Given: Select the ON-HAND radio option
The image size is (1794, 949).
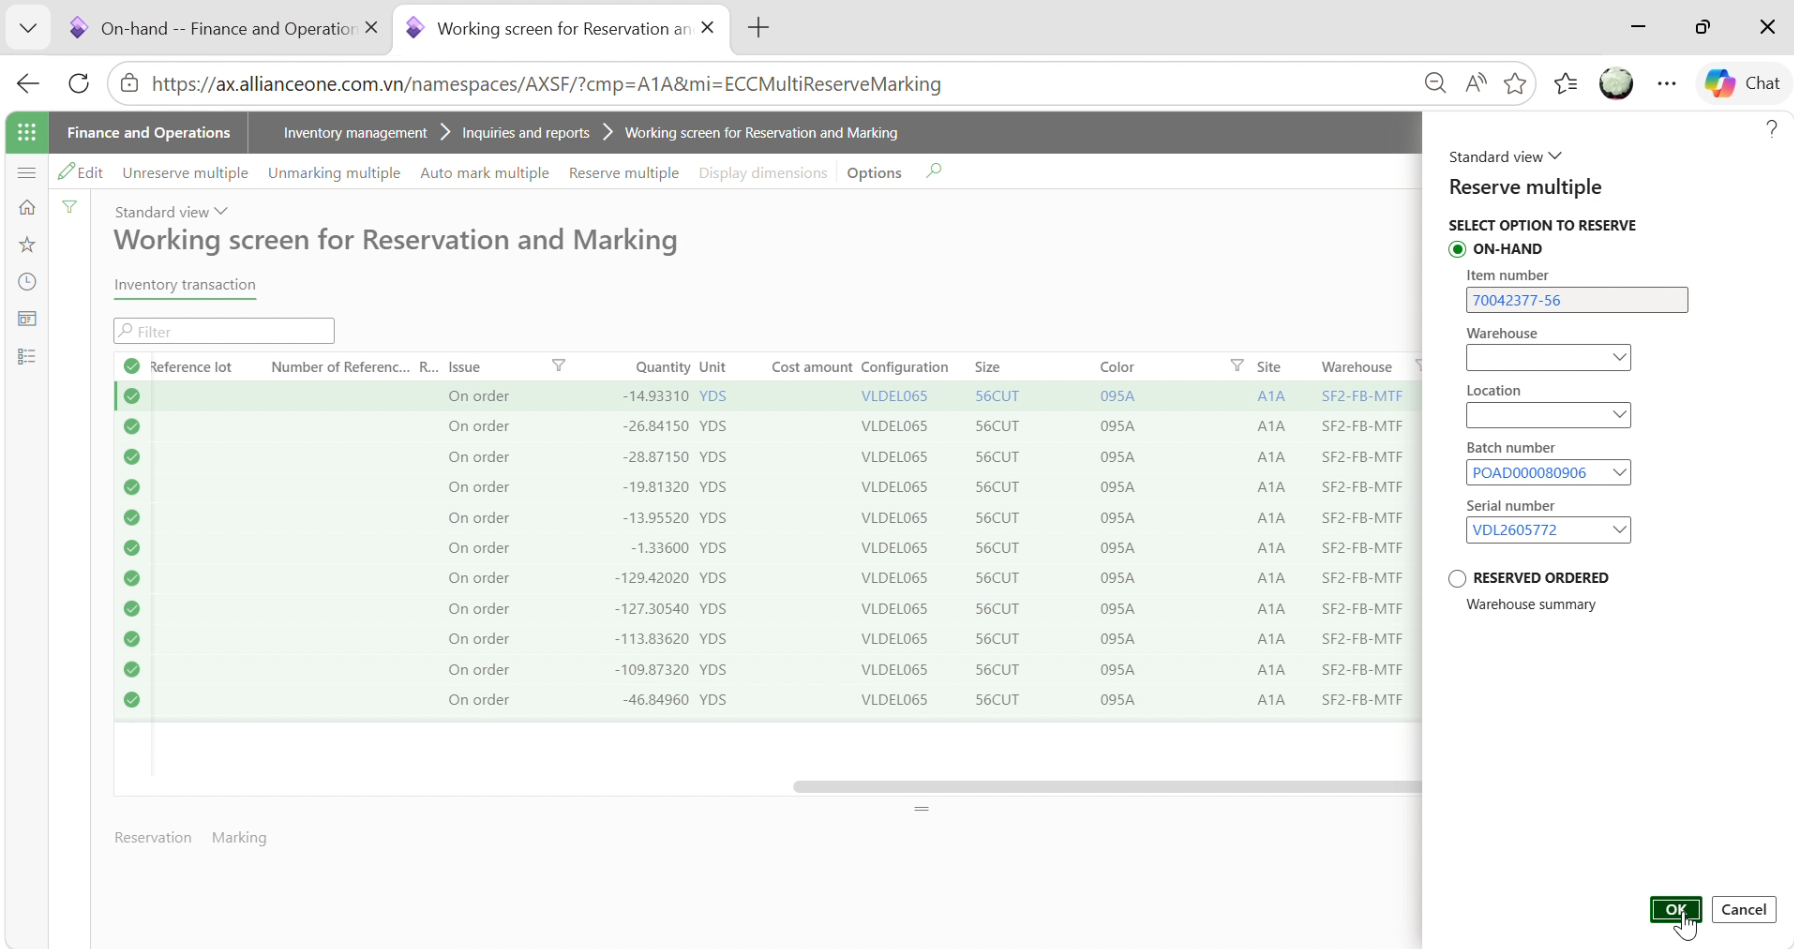Looking at the screenshot, I should [x=1457, y=249].
